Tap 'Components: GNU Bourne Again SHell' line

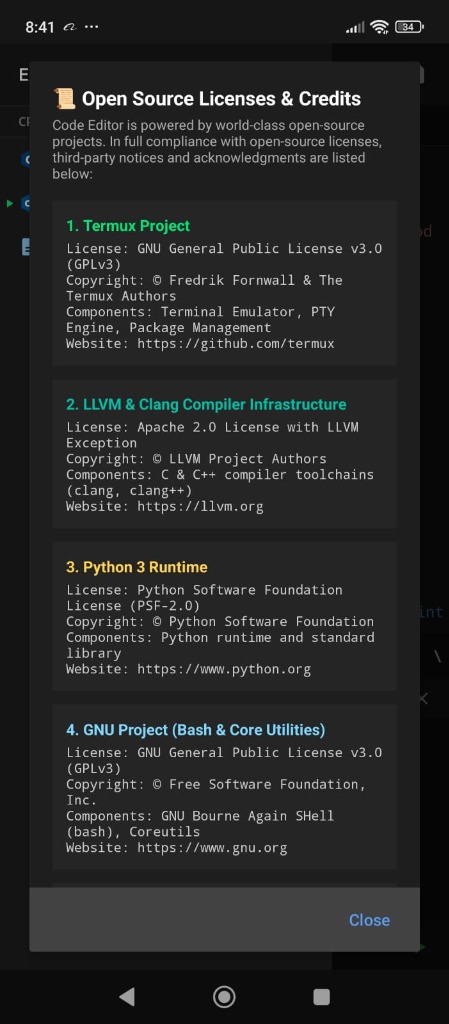pyautogui.click(x=200, y=816)
